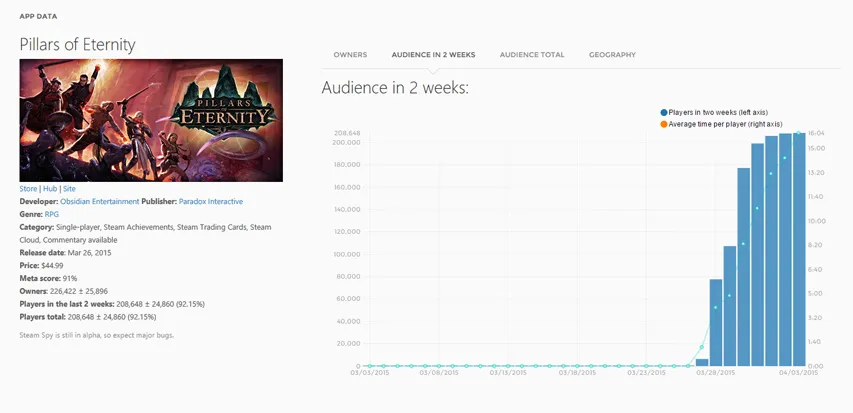Click the Meta score 91% text
This screenshot has width=853, height=413.
point(48,278)
